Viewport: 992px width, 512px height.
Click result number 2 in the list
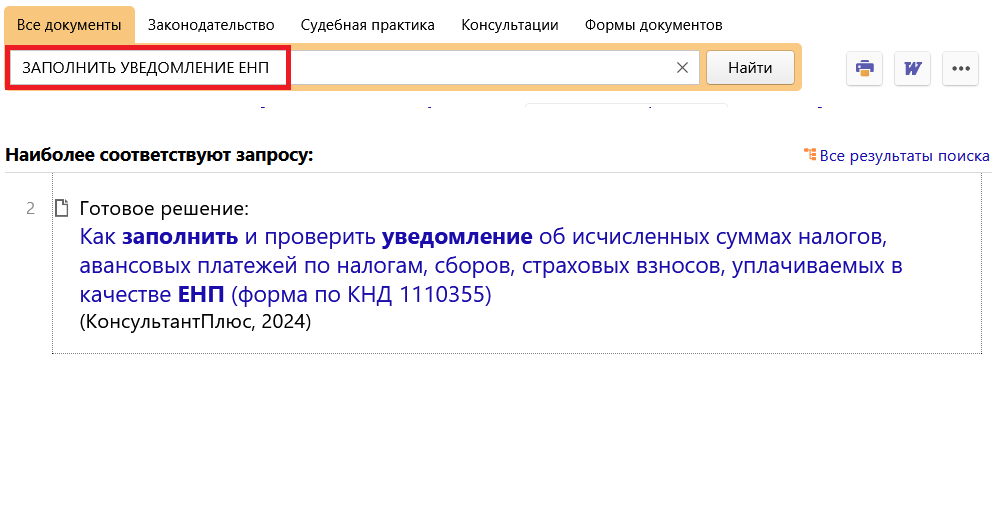(30, 208)
